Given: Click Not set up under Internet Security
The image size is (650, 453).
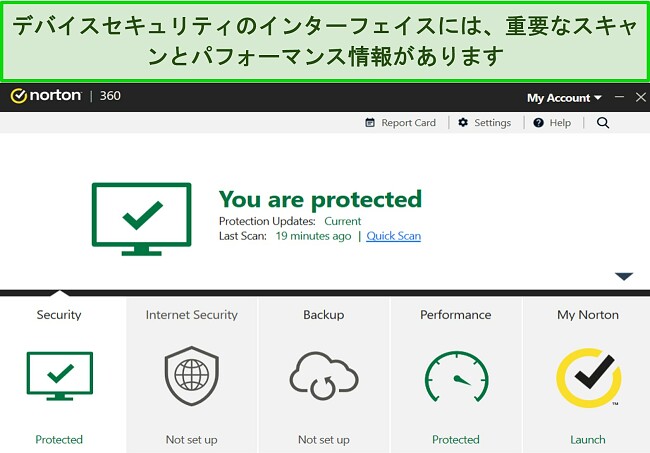Looking at the screenshot, I should (x=192, y=439).
